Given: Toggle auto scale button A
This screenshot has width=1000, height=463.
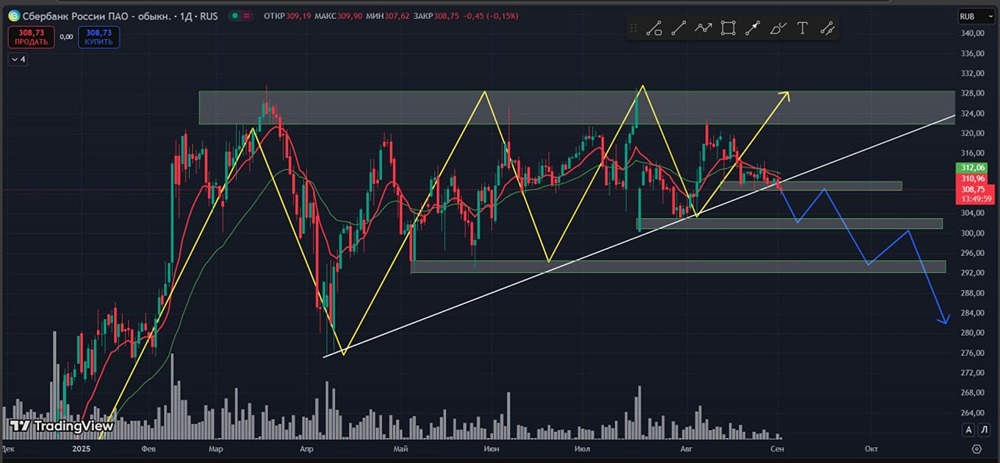Looking at the screenshot, I should tap(969, 430).
